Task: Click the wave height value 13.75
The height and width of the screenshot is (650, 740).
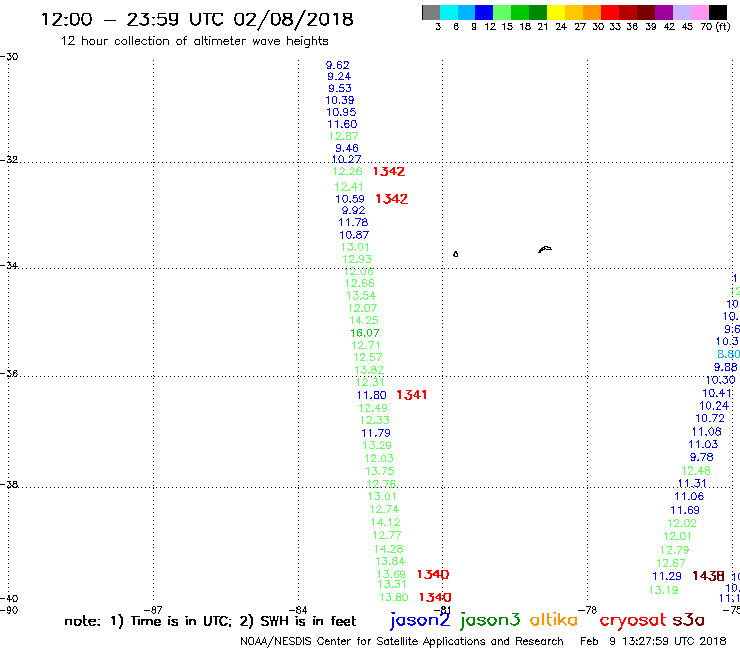Action: (379, 472)
